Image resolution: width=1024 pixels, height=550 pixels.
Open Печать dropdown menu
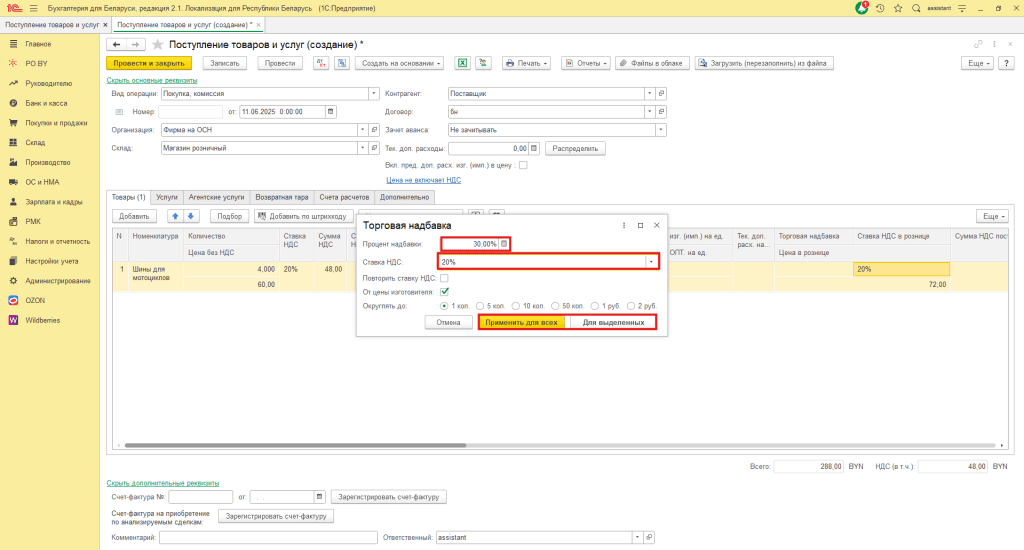click(x=526, y=63)
